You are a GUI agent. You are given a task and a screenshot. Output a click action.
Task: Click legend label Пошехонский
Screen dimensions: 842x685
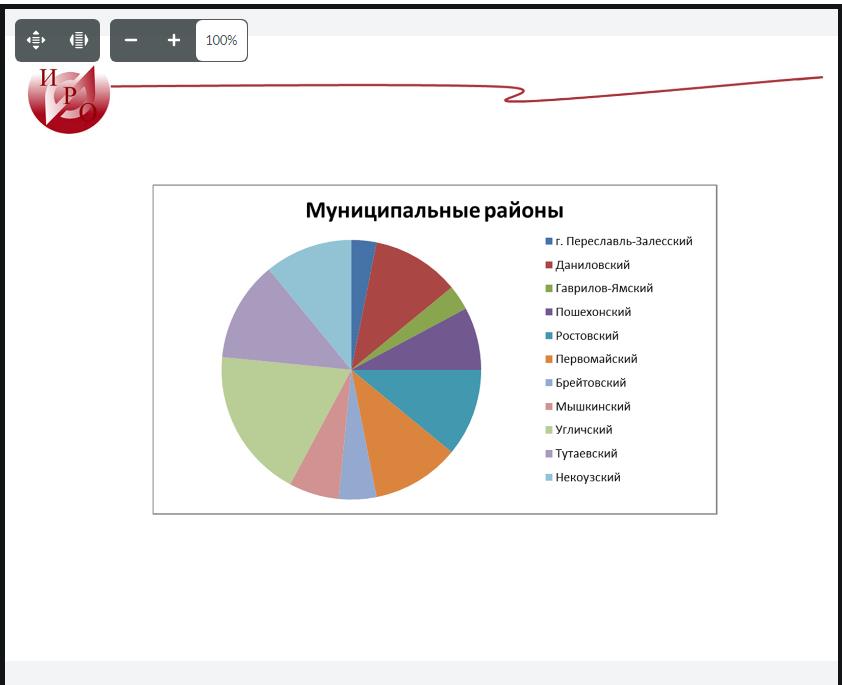click(x=593, y=312)
